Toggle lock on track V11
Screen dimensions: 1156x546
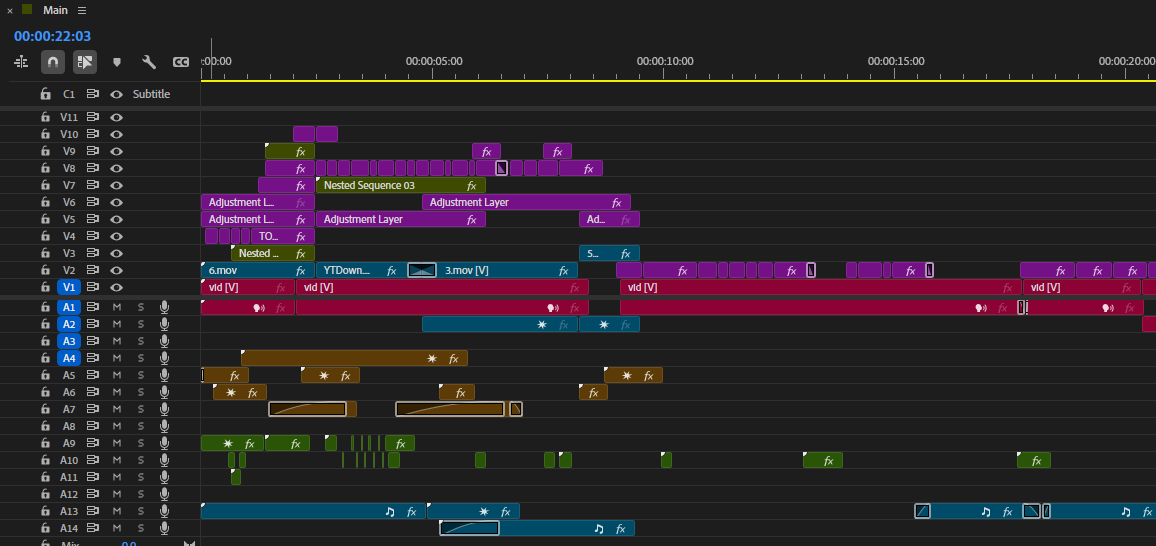click(46, 117)
